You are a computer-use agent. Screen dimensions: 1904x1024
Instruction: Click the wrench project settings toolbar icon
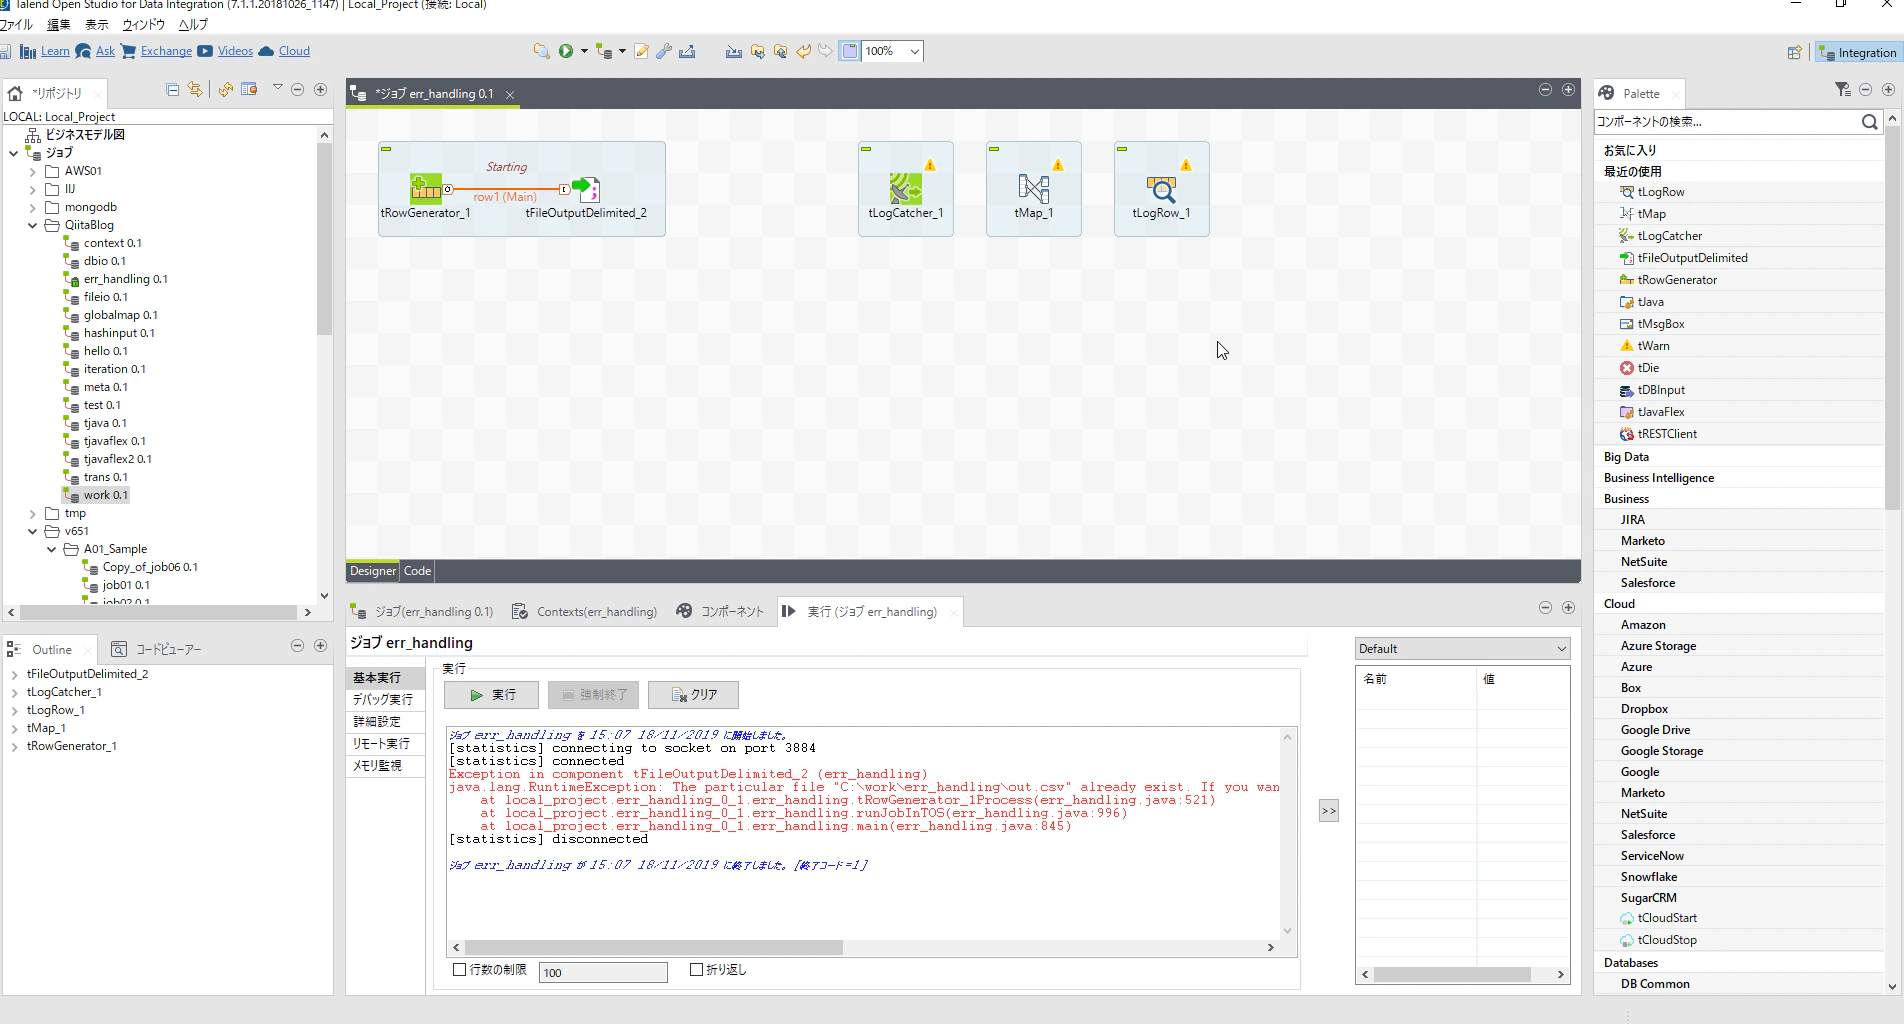(x=664, y=51)
